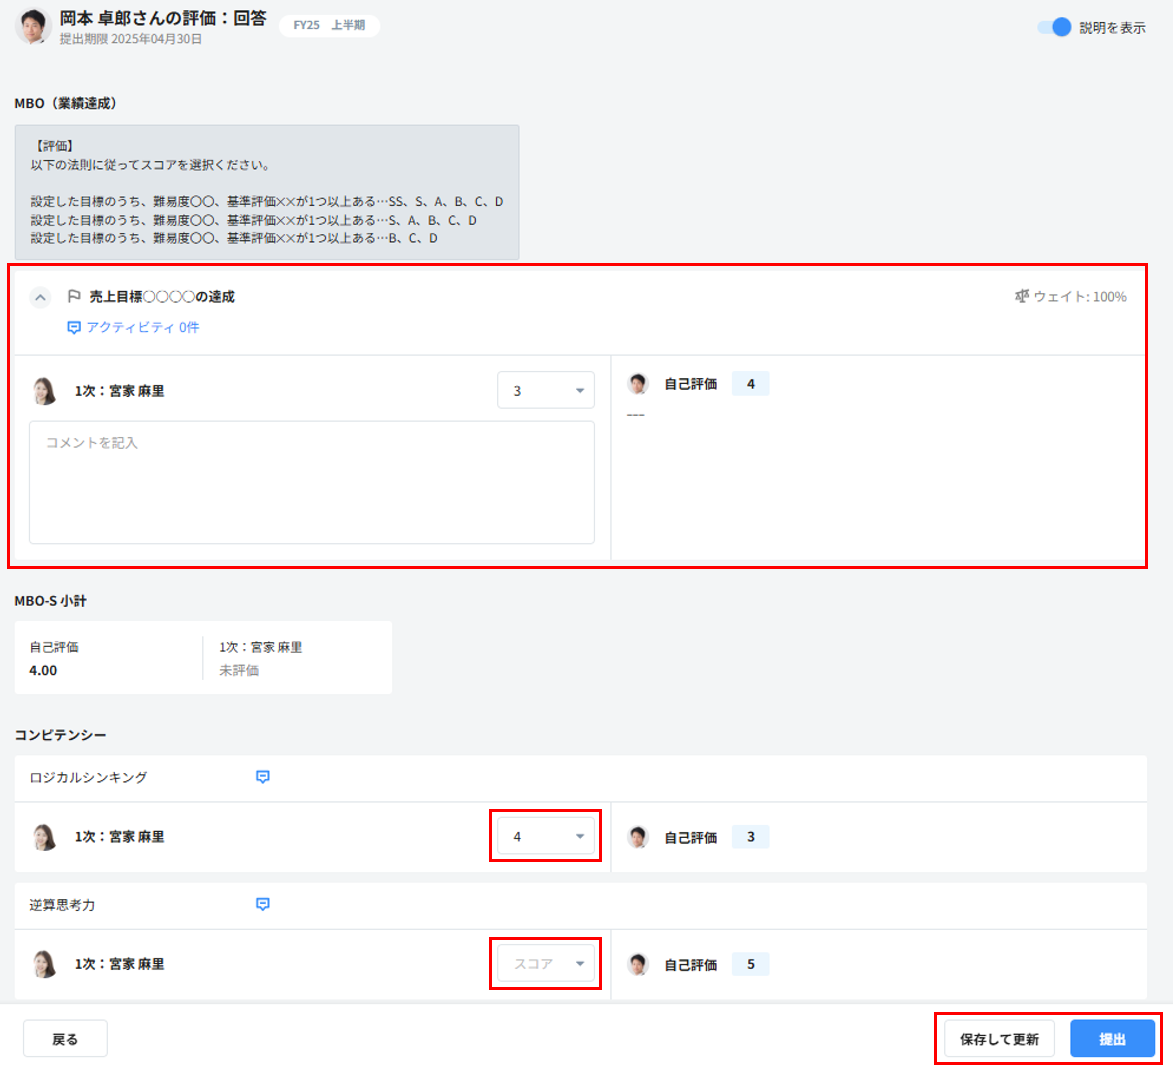Image resolution: width=1173 pixels, height=1069 pixels.
Task: Click the FY25 上半期 period badge
Action: (329, 25)
